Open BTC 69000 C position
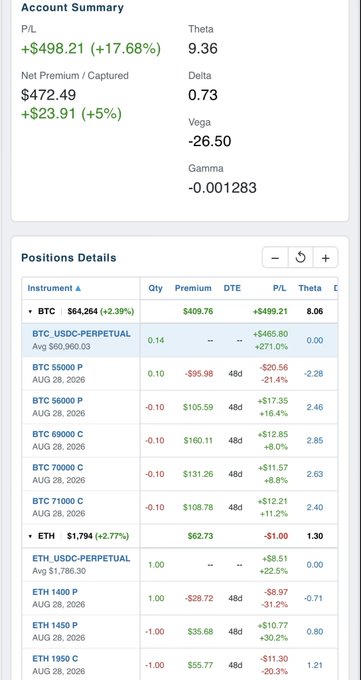This screenshot has height=680, width=361. click(x=58, y=434)
